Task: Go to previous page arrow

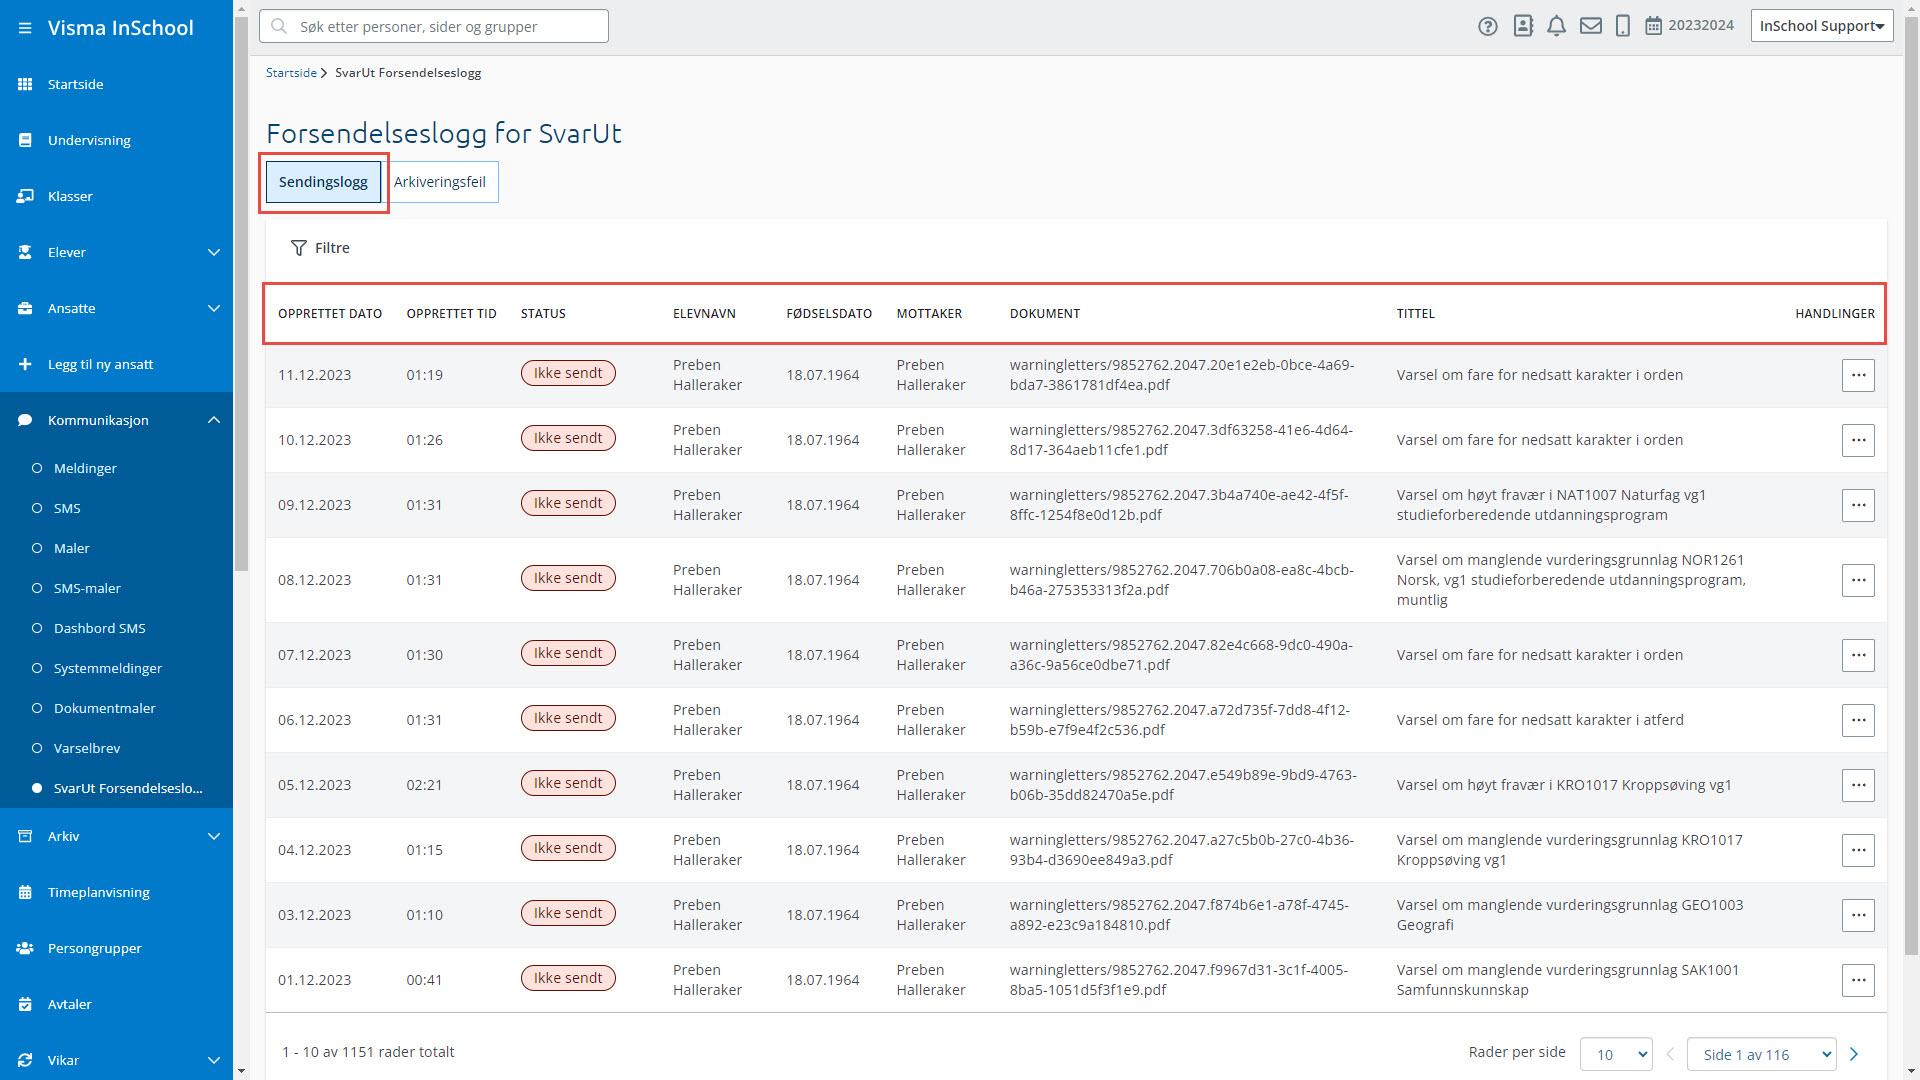Action: pos(1670,1054)
